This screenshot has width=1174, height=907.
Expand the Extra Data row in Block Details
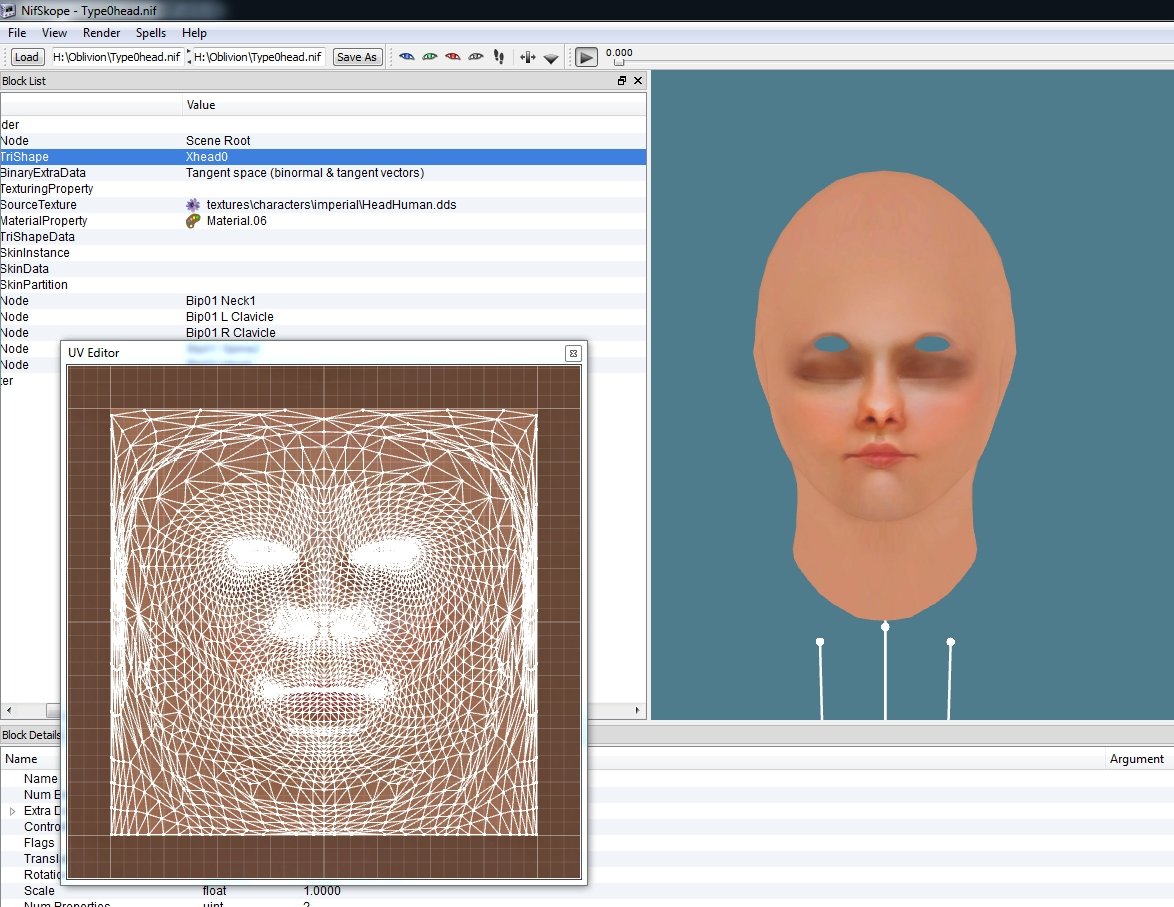tap(12, 811)
